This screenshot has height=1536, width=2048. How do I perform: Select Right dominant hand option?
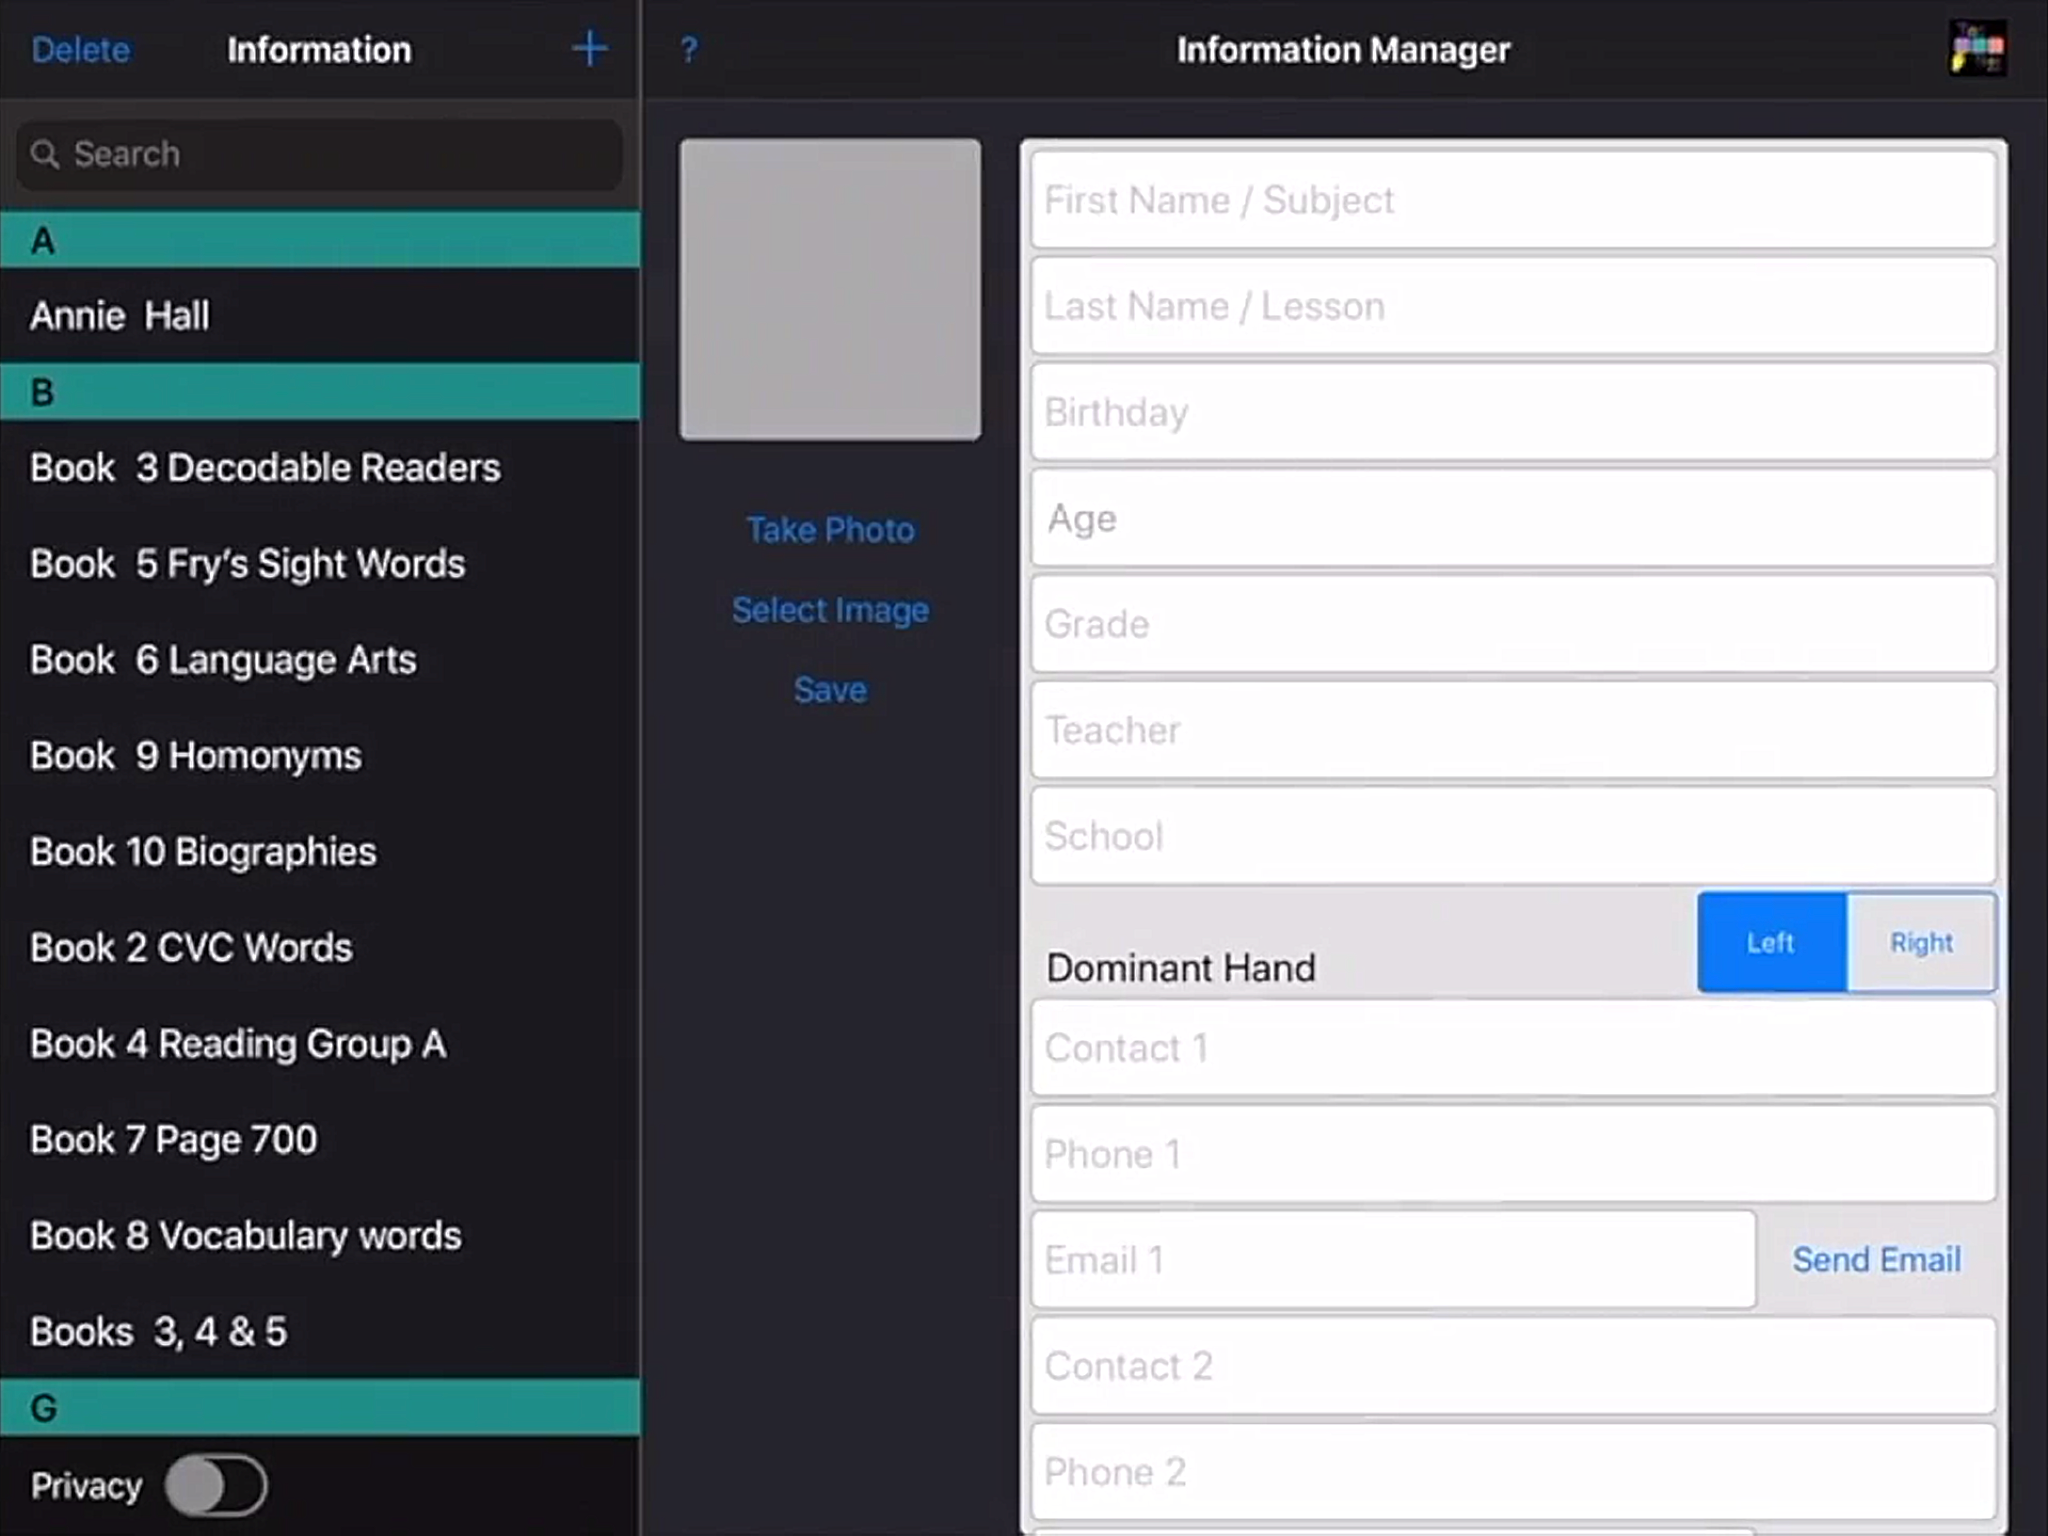point(1920,942)
